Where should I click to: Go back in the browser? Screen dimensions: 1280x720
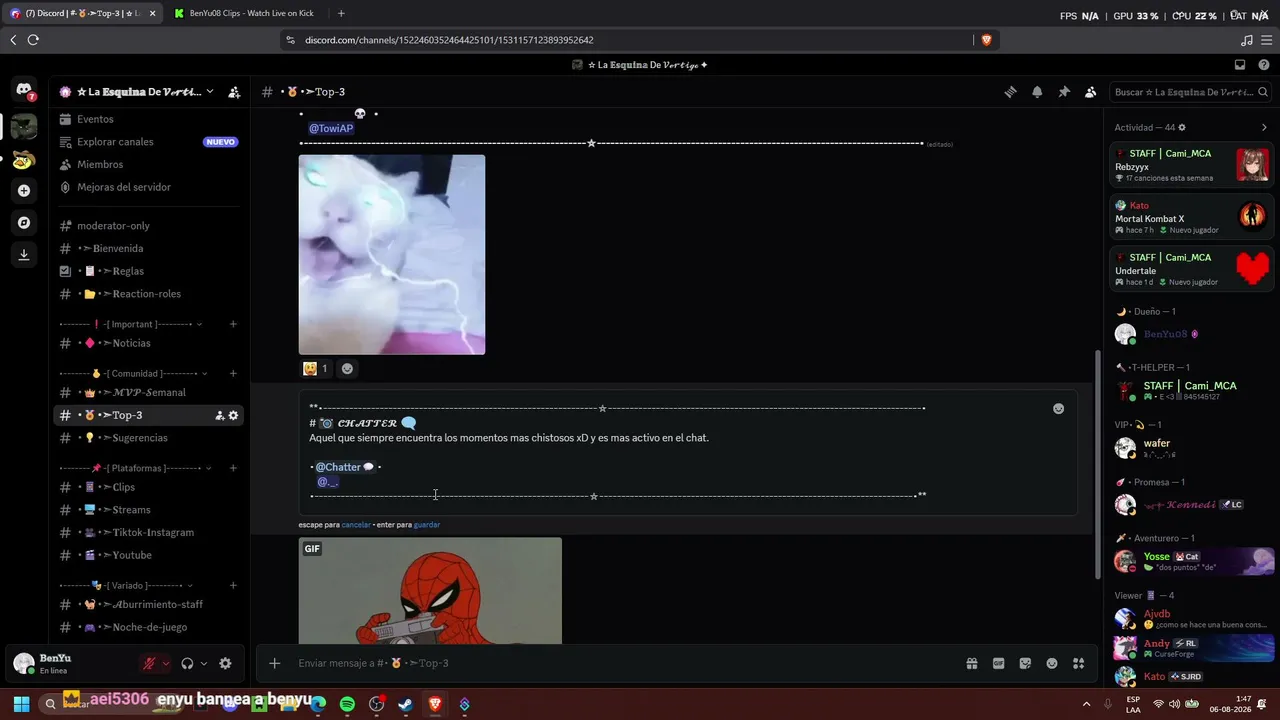(13, 40)
